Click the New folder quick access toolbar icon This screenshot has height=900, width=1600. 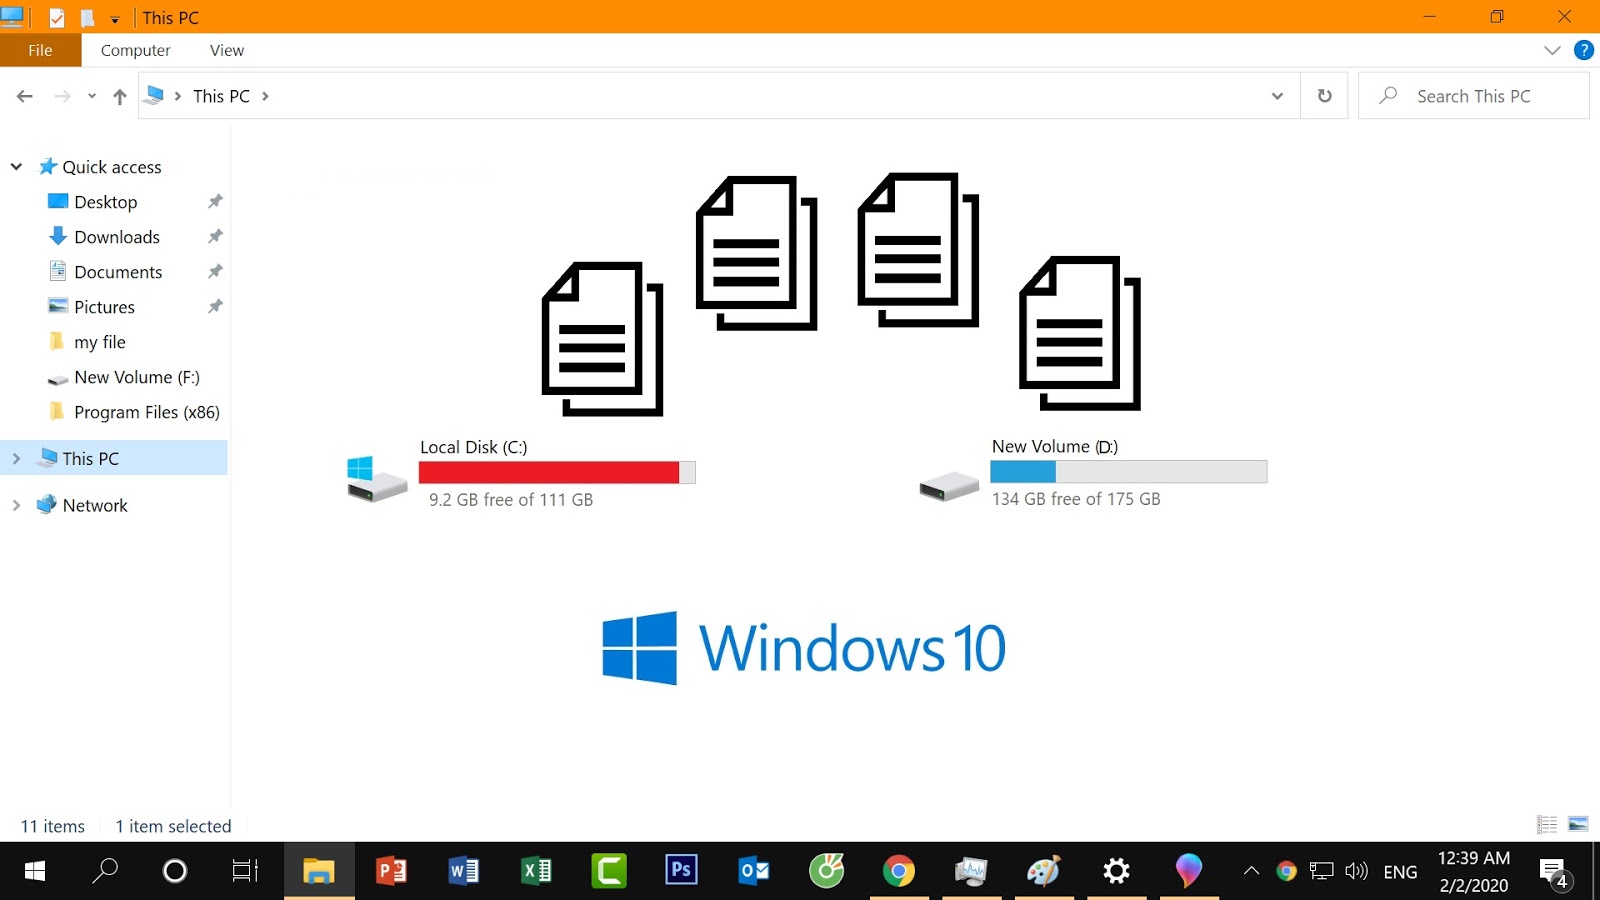87,17
